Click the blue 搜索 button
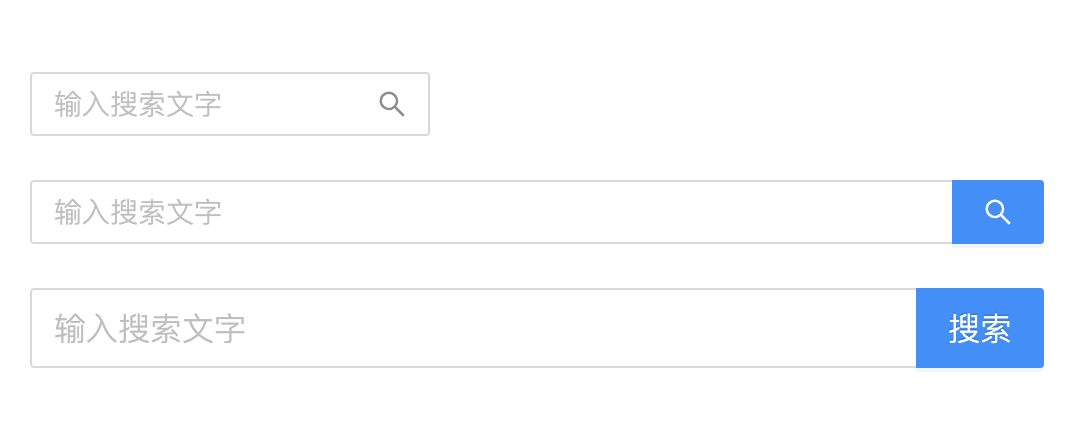 click(x=979, y=328)
